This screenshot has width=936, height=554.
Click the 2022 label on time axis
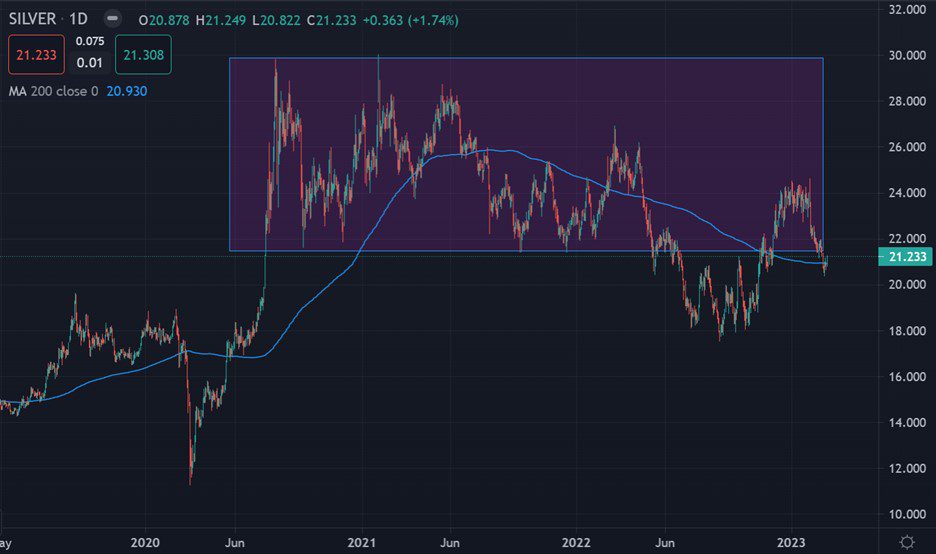coord(576,543)
